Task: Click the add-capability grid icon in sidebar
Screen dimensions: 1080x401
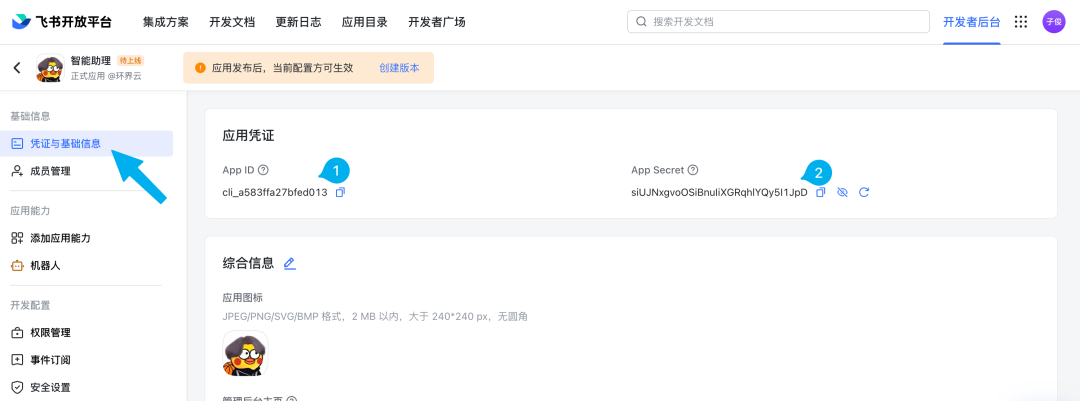Action: [x=18, y=238]
